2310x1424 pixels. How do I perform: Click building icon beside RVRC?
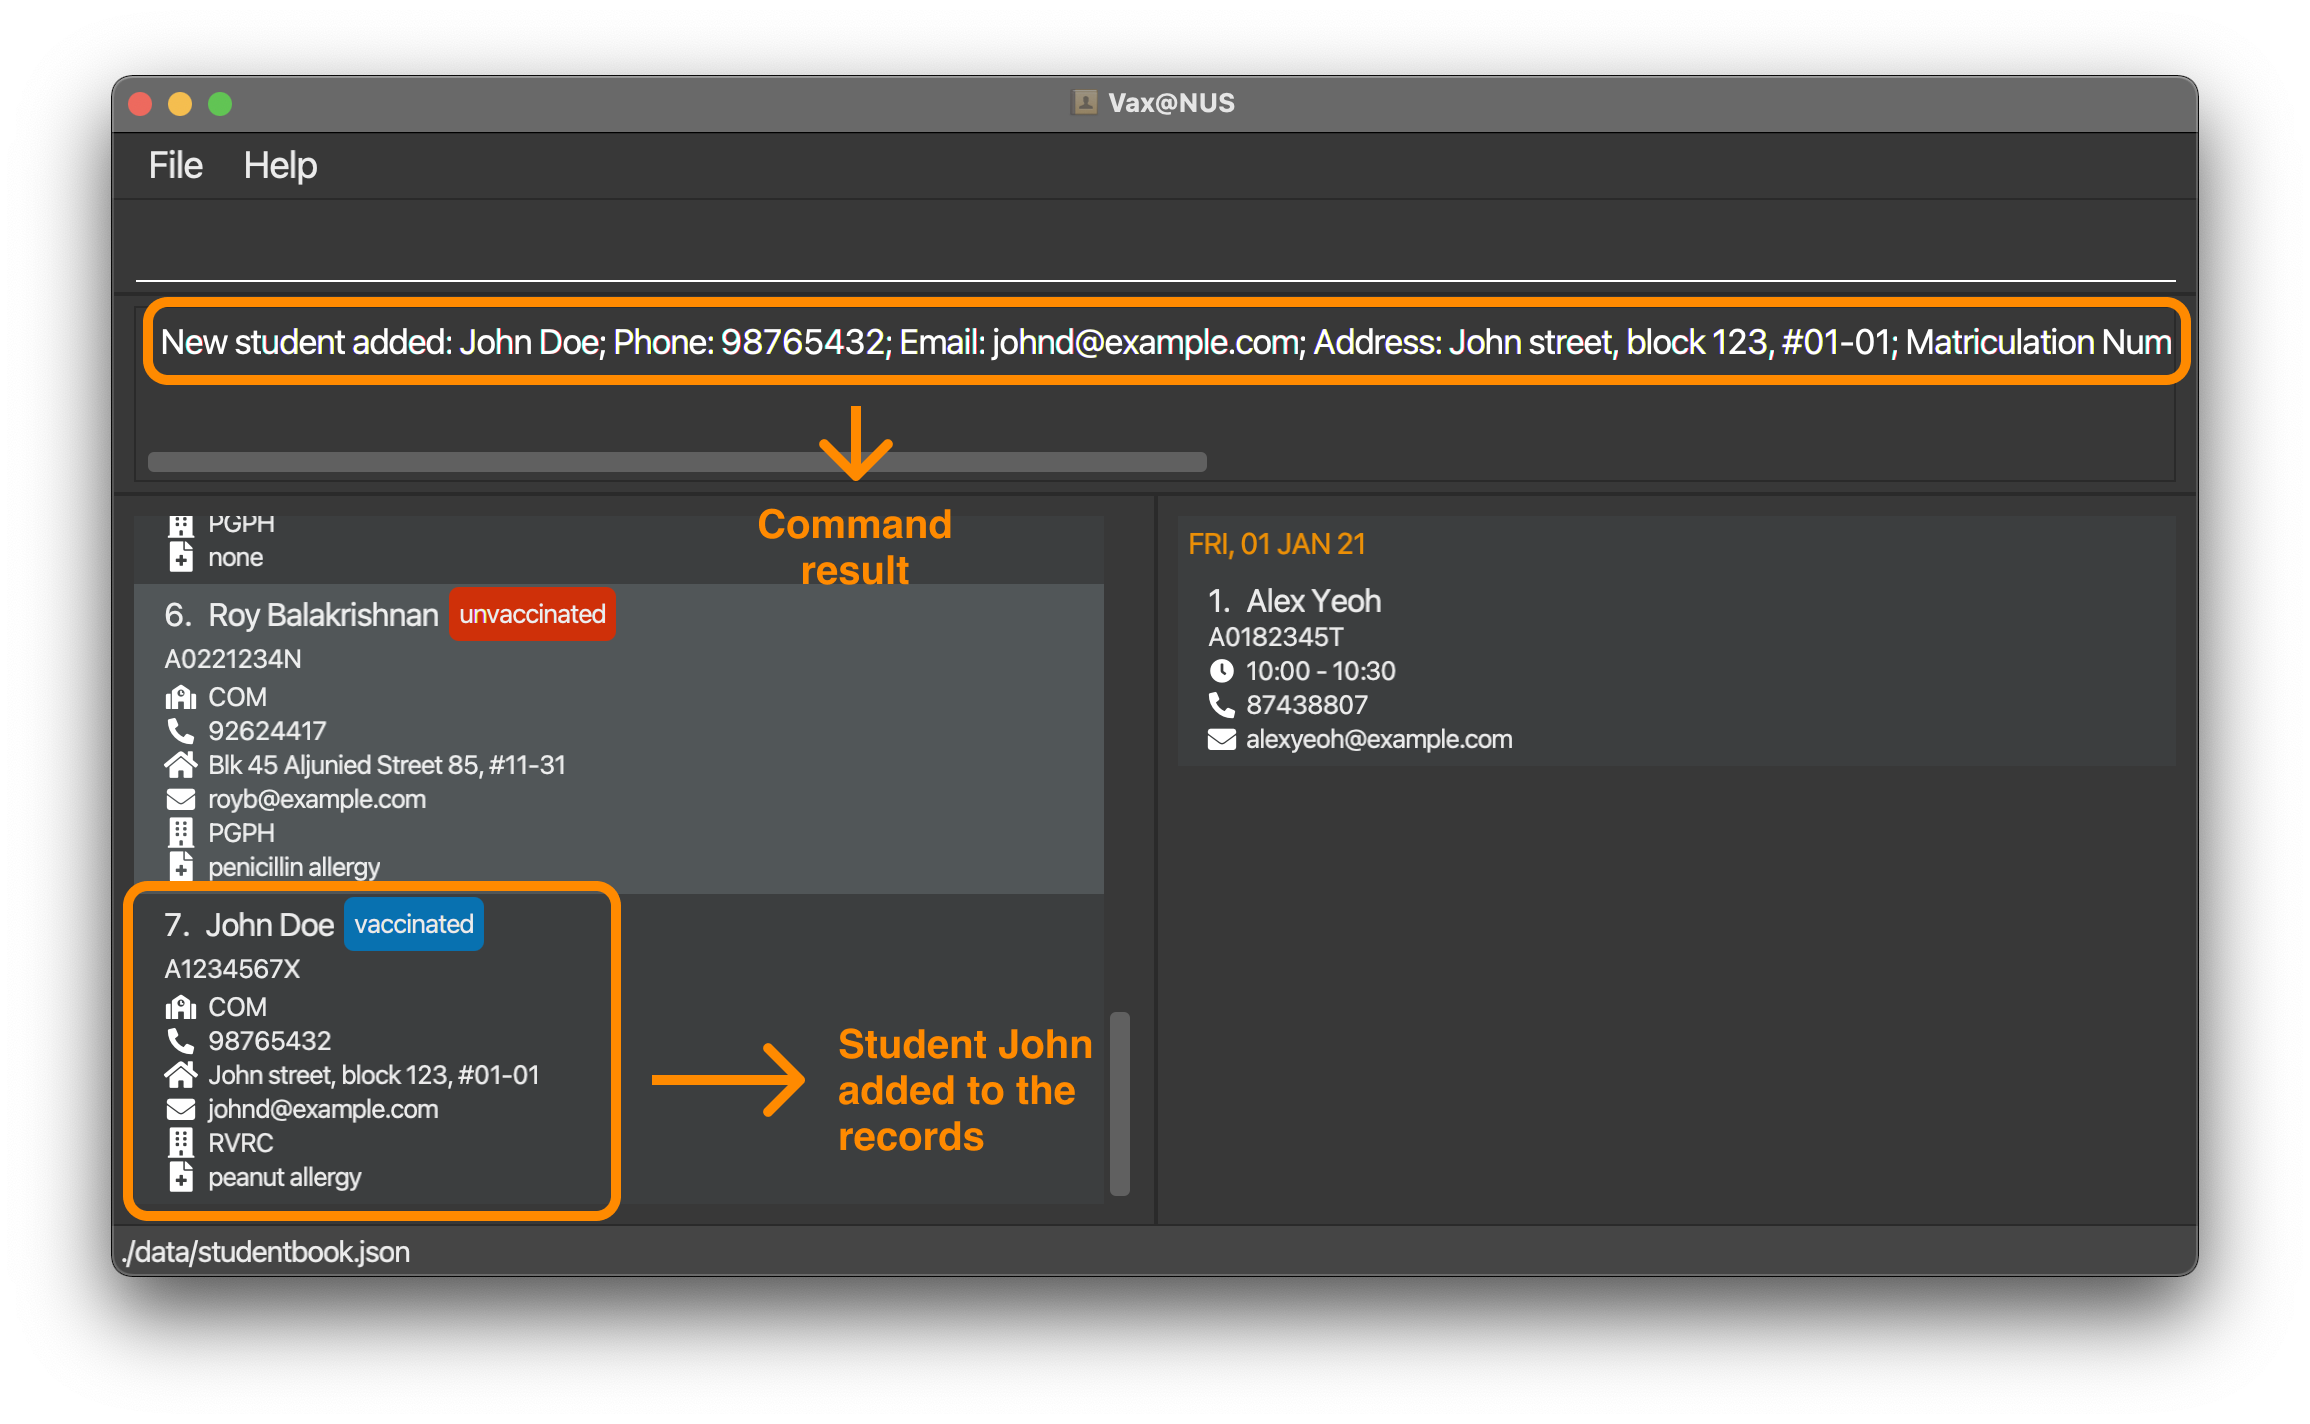tap(180, 1143)
